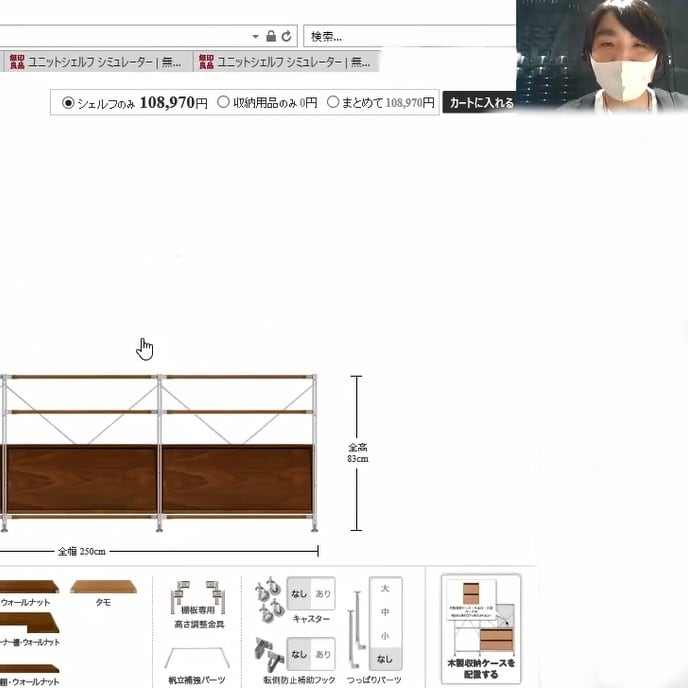Choose the ウォールナット wood shelf swatch
The height and width of the screenshot is (688, 688).
[x=28, y=587]
